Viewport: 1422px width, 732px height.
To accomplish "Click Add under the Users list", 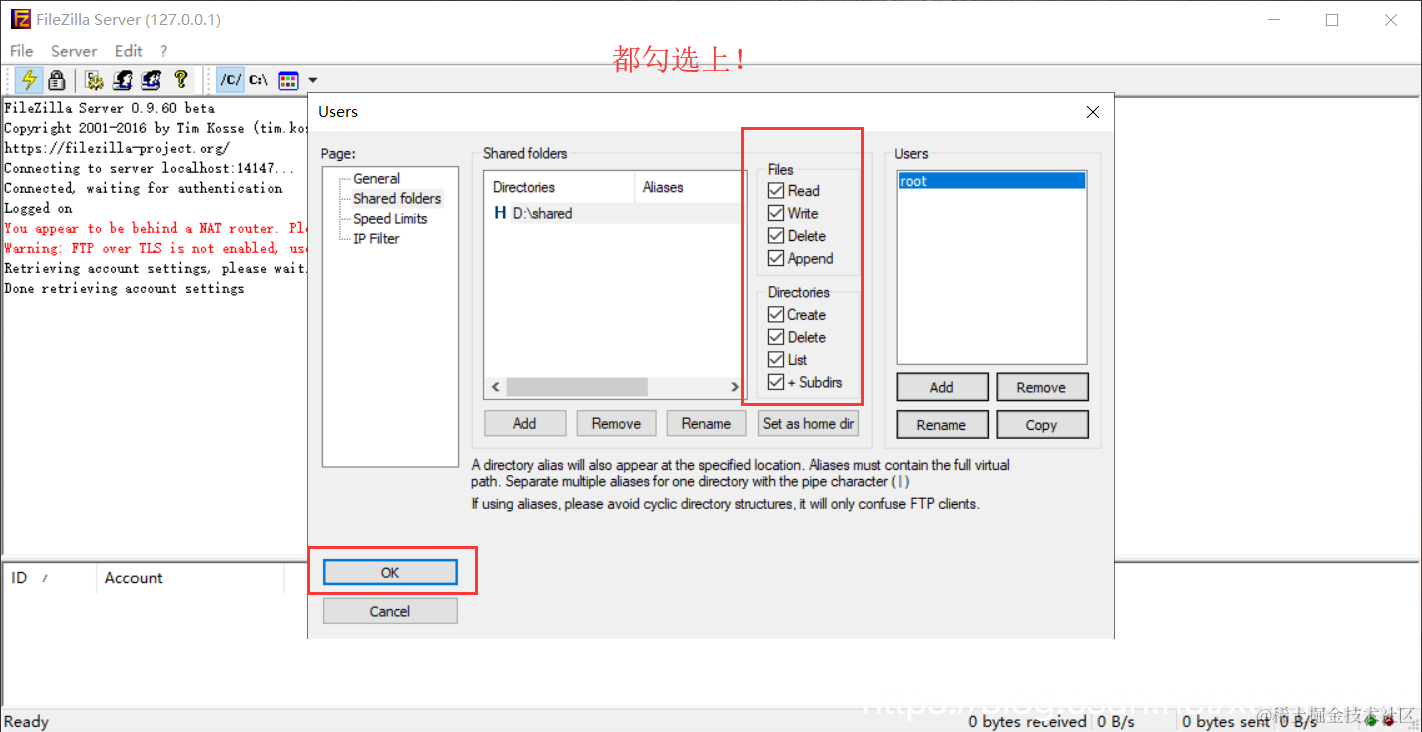I will (x=942, y=387).
